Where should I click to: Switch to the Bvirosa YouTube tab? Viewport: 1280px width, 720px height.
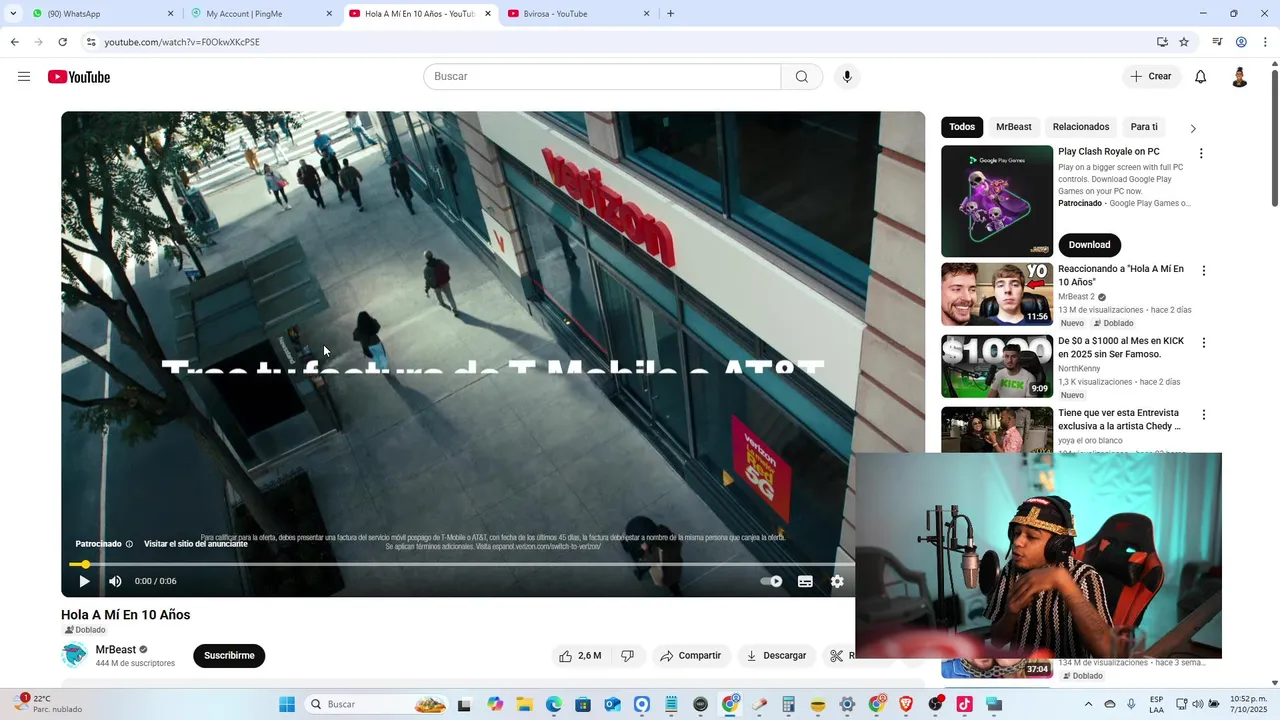pos(579,14)
